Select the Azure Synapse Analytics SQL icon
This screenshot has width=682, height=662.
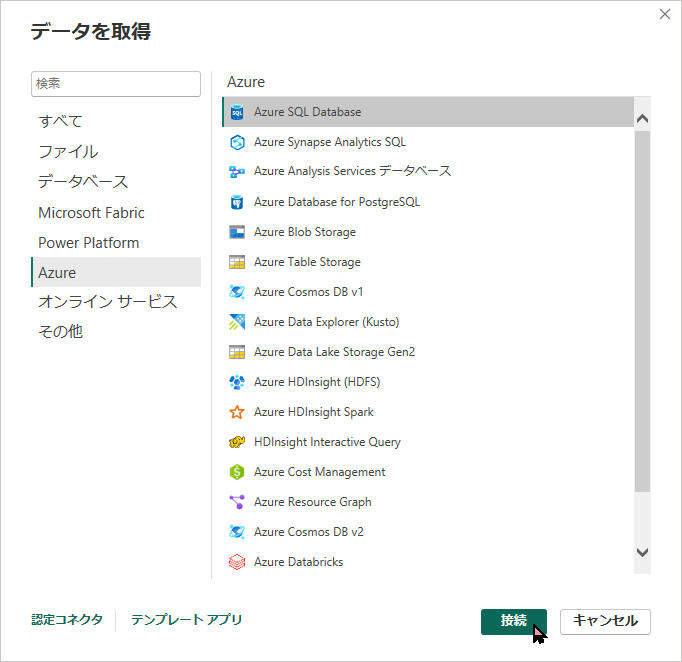[x=237, y=142]
